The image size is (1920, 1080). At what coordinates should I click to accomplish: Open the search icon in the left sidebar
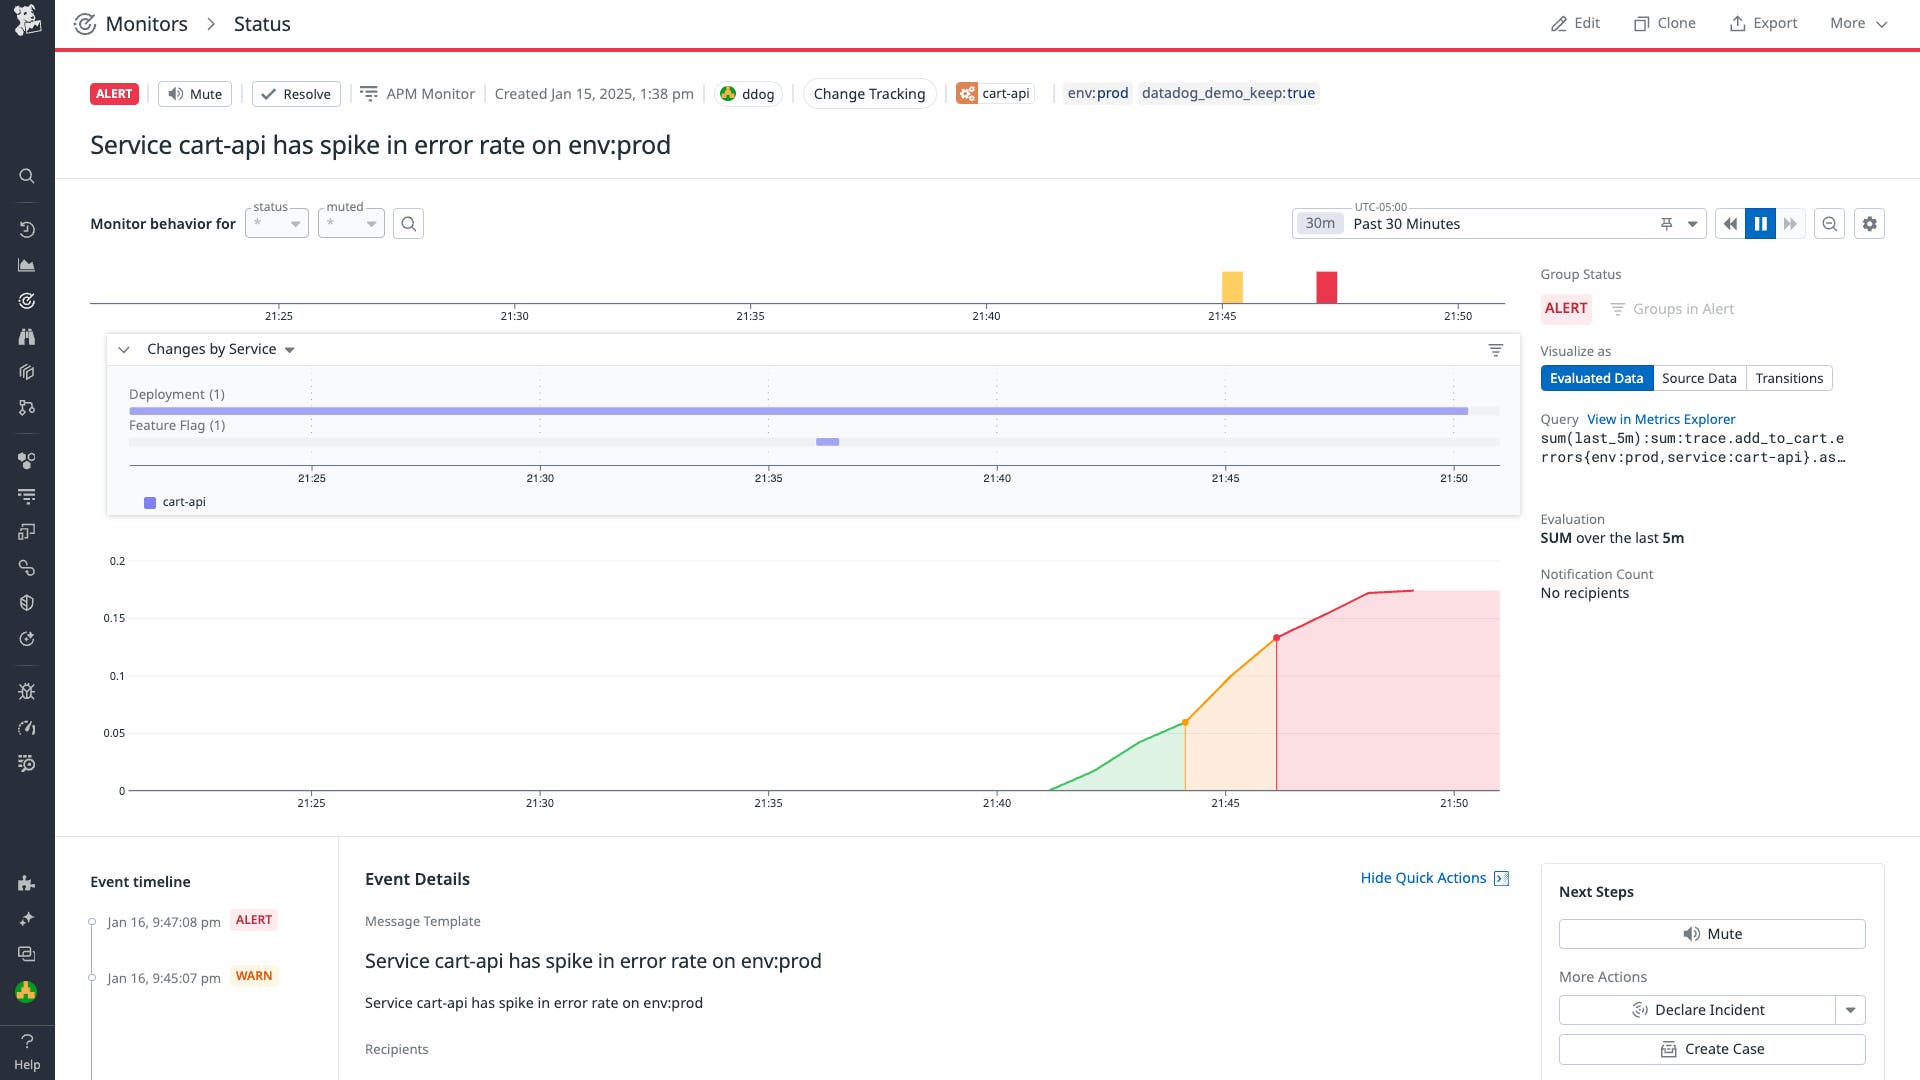(x=27, y=176)
